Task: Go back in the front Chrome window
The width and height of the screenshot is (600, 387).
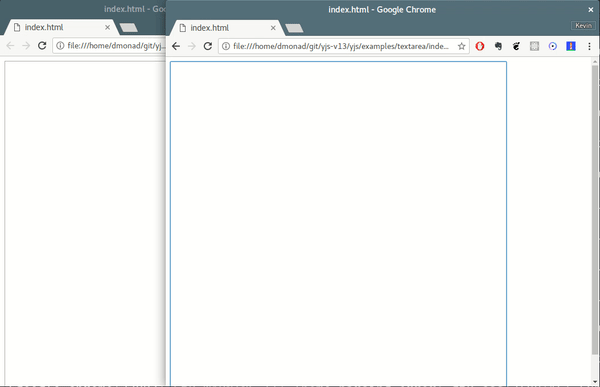Action: (x=176, y=46)
